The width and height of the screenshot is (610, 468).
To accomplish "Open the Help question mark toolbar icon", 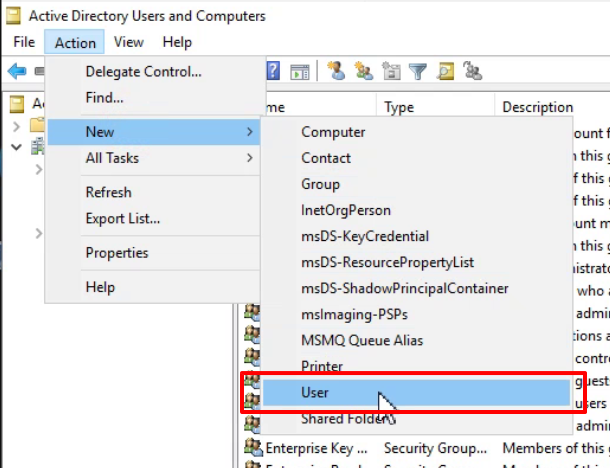I will pyautogui.click(x=273, y=71).
